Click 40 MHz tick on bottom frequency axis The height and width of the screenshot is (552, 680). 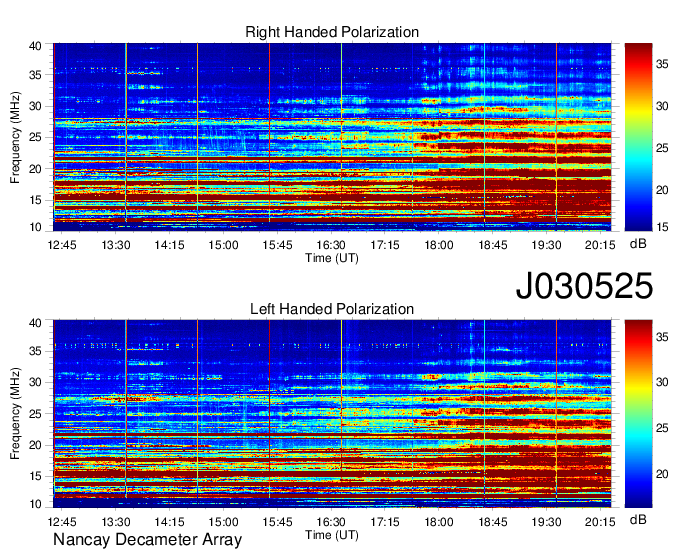[x=36, y=323]
